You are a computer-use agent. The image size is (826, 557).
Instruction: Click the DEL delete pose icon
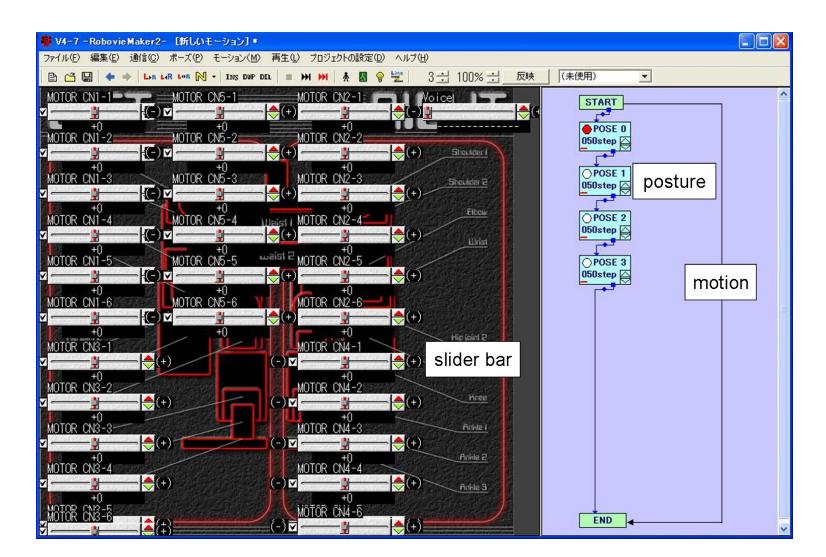(x=266, y=77)
